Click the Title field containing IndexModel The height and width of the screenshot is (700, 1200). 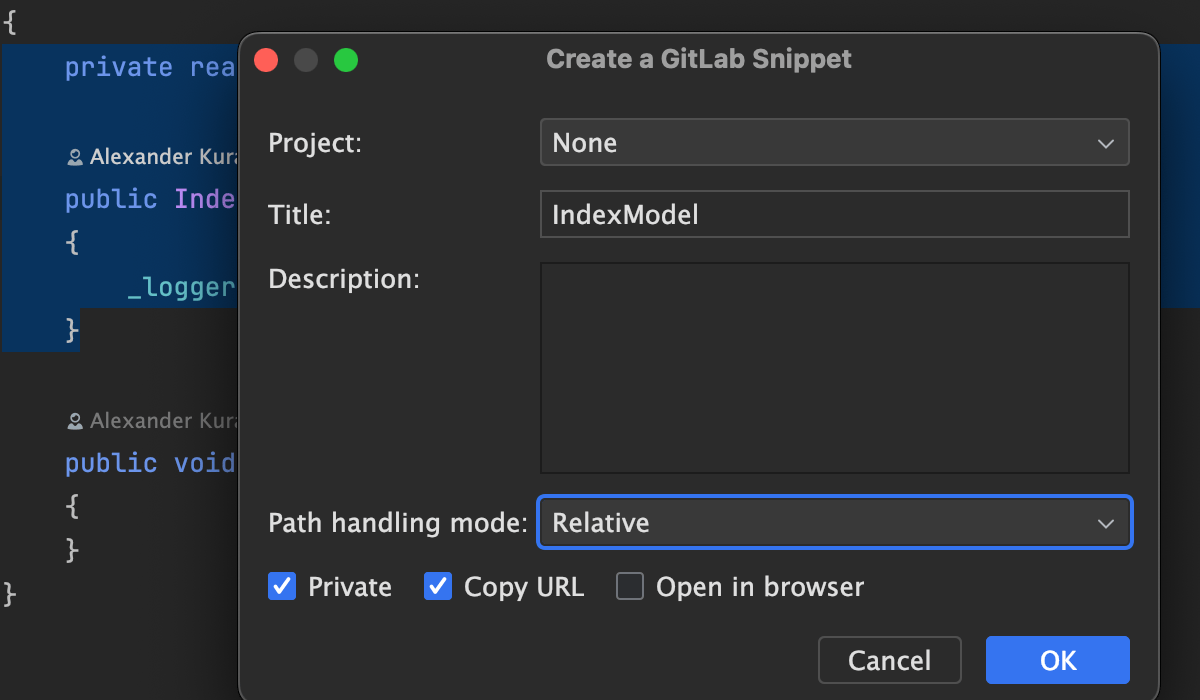click(834, 215)
